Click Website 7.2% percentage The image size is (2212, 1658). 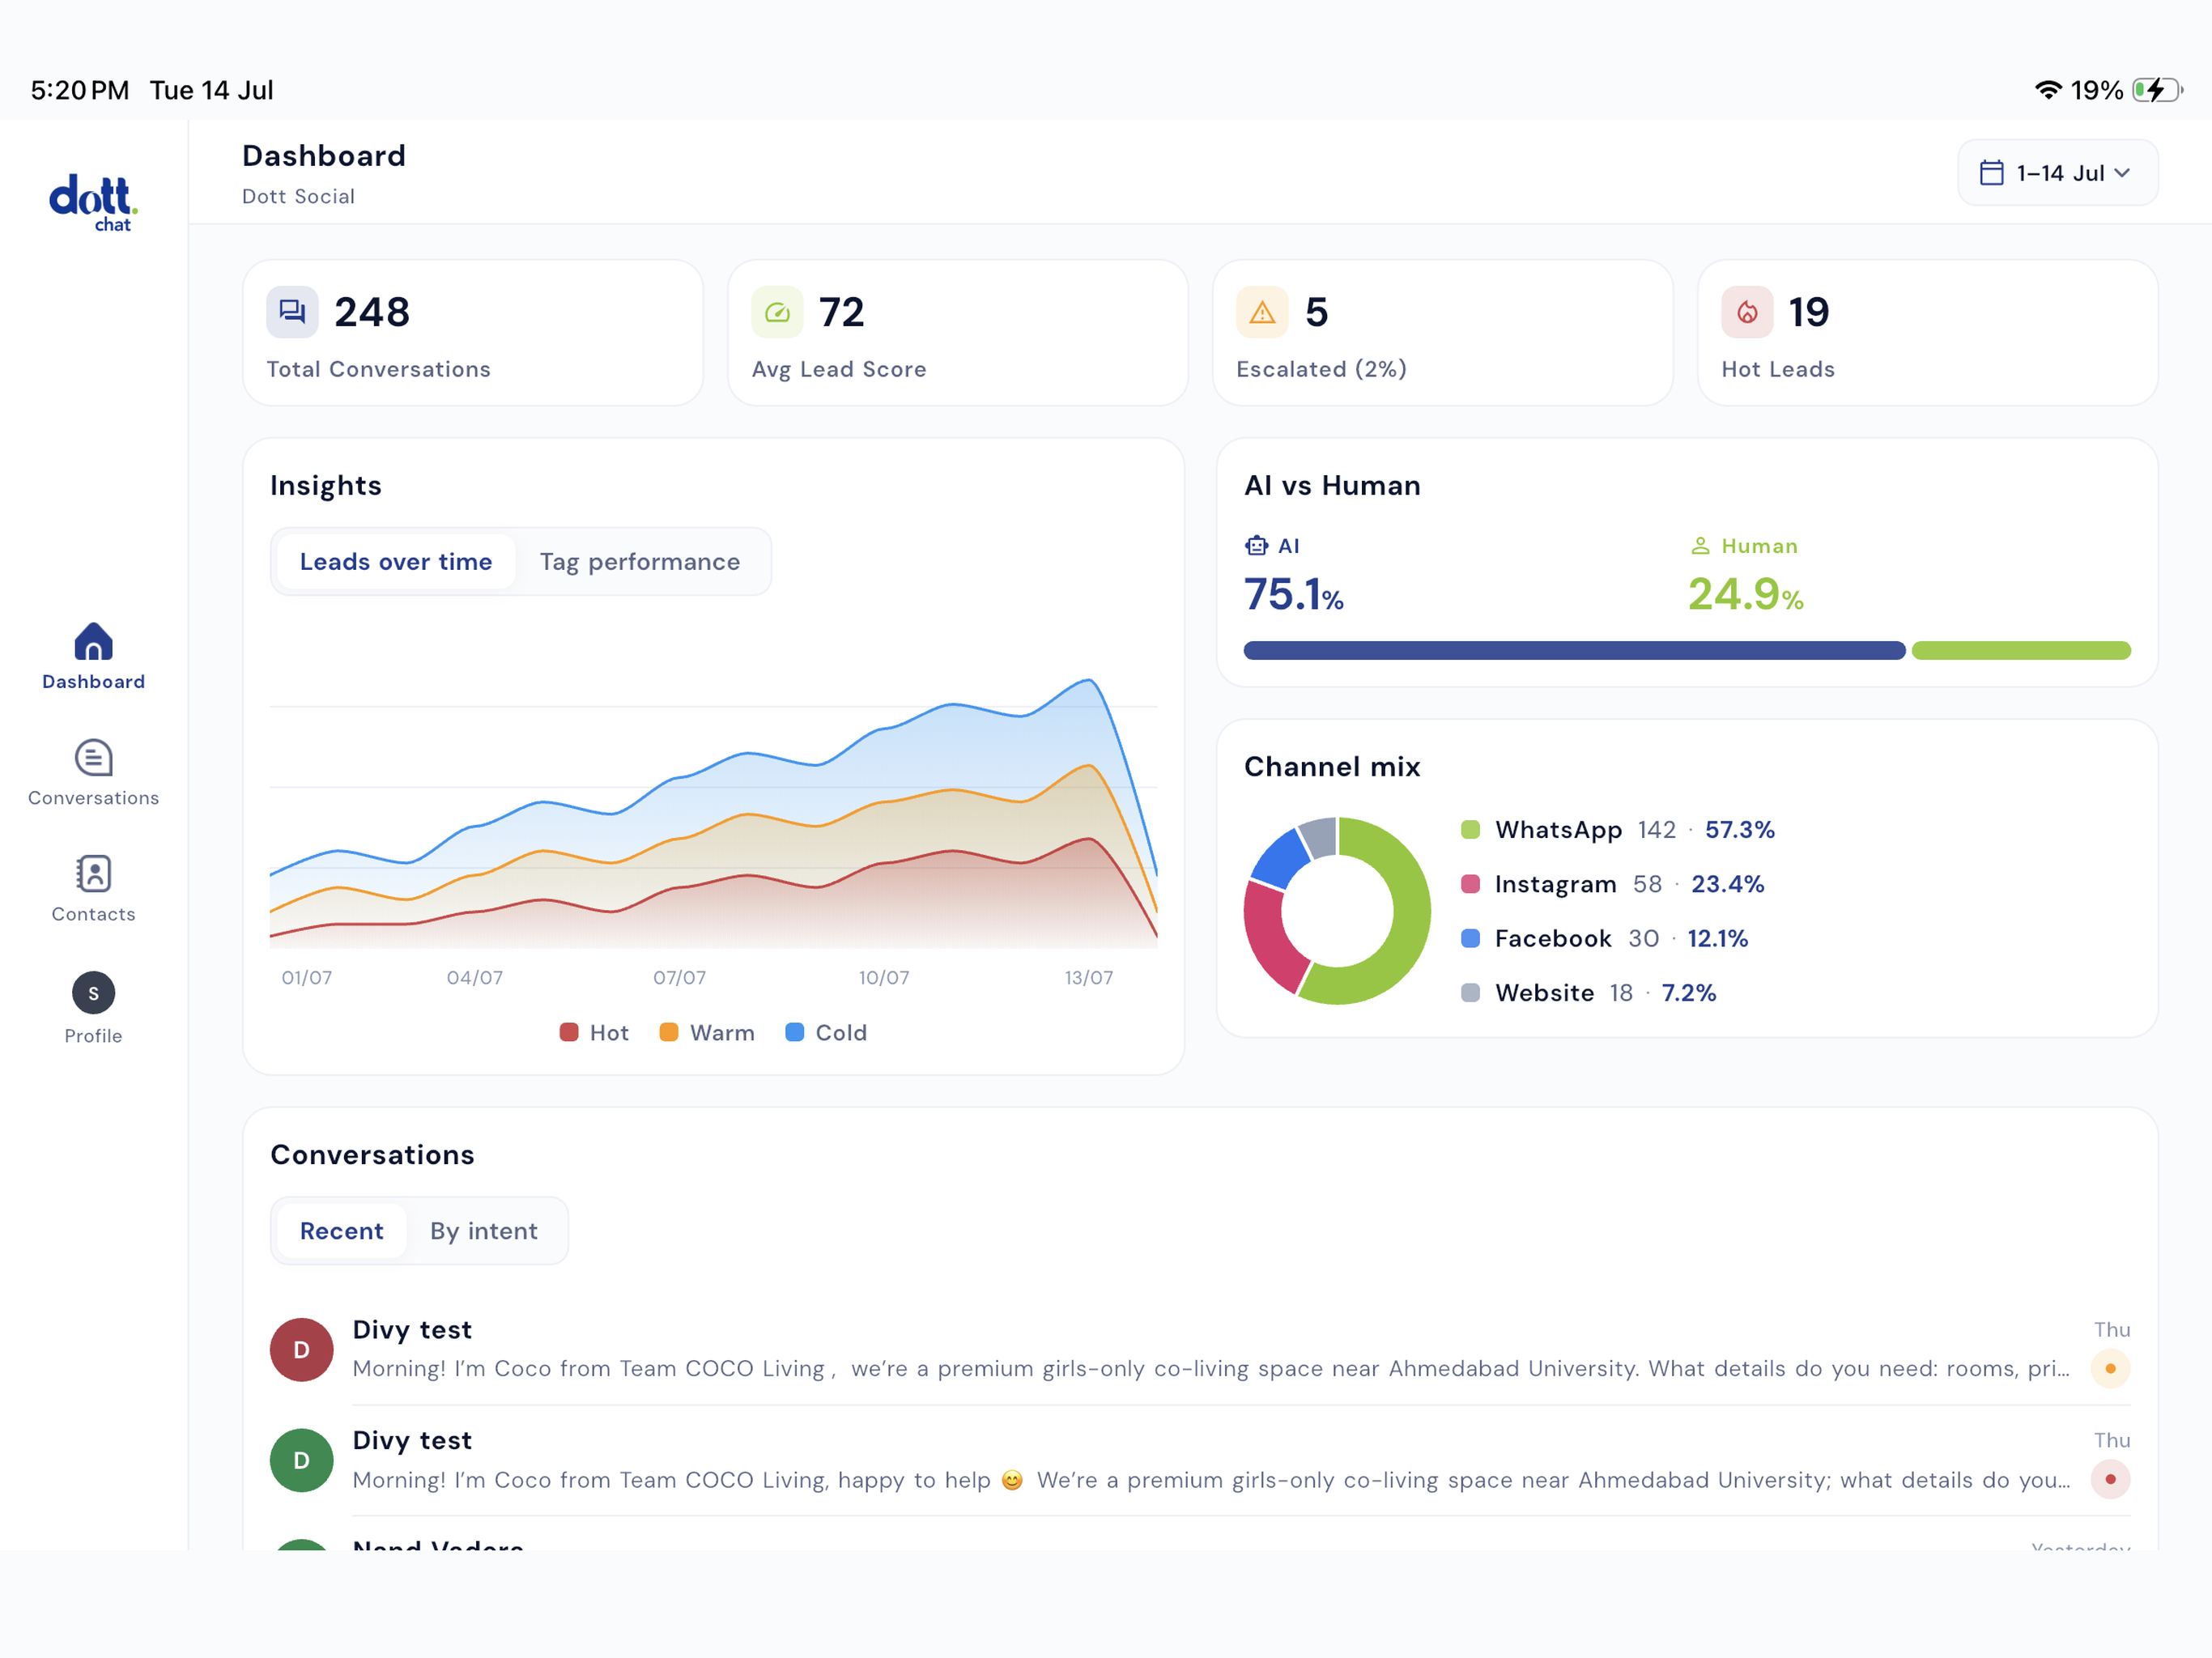tap(1688, 993)
